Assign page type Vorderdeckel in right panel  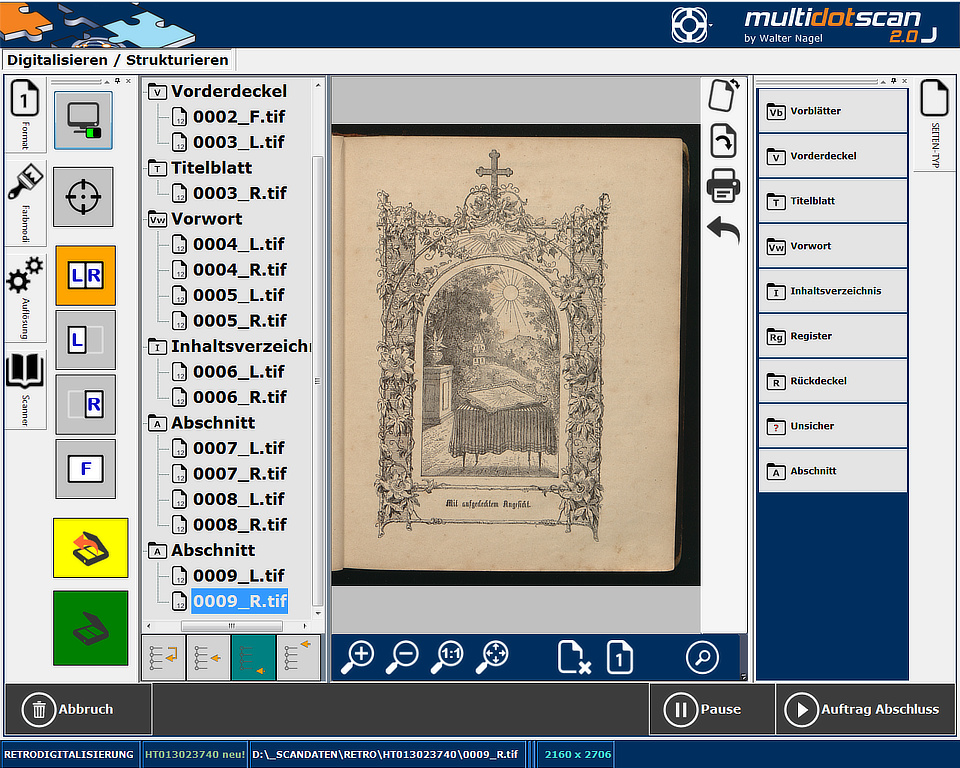pyautogui.click(x=833, y=156)
